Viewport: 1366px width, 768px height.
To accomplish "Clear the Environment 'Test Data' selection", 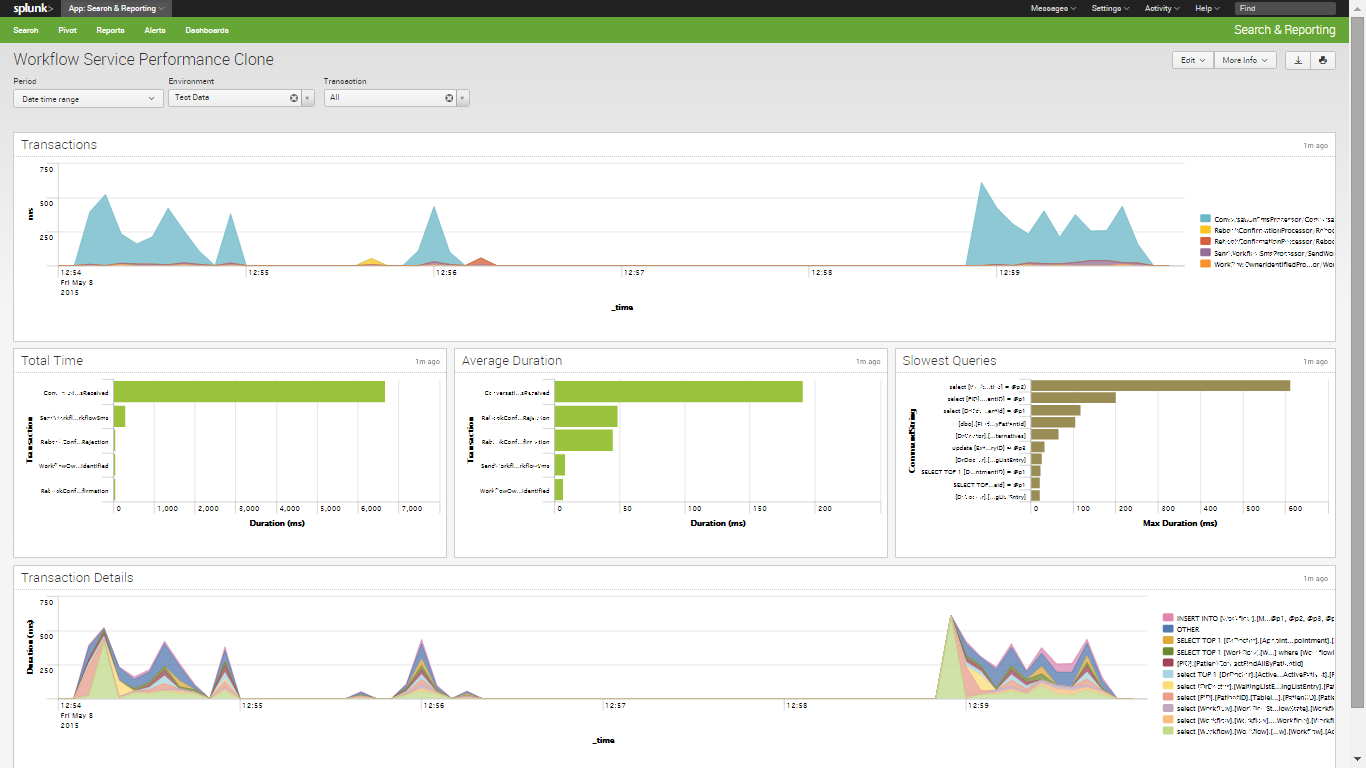I will coord(294,98).
